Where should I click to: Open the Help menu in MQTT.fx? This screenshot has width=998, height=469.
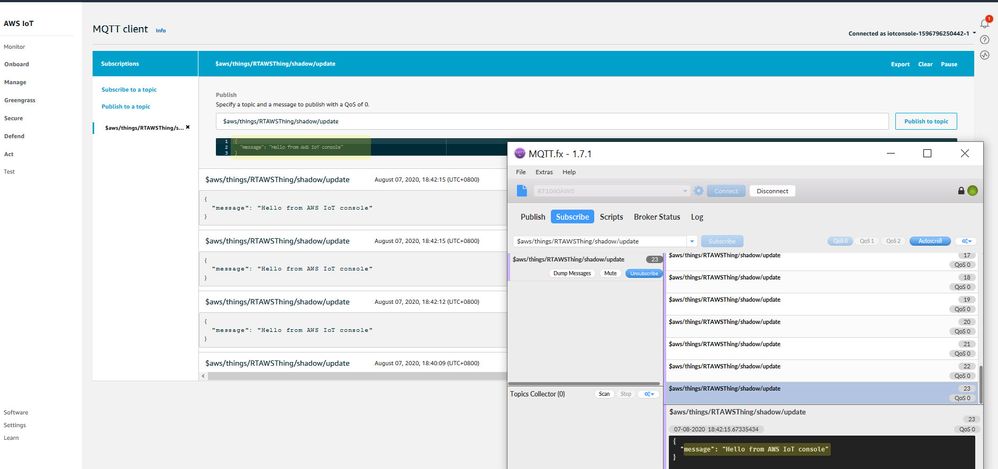point(569,172)
